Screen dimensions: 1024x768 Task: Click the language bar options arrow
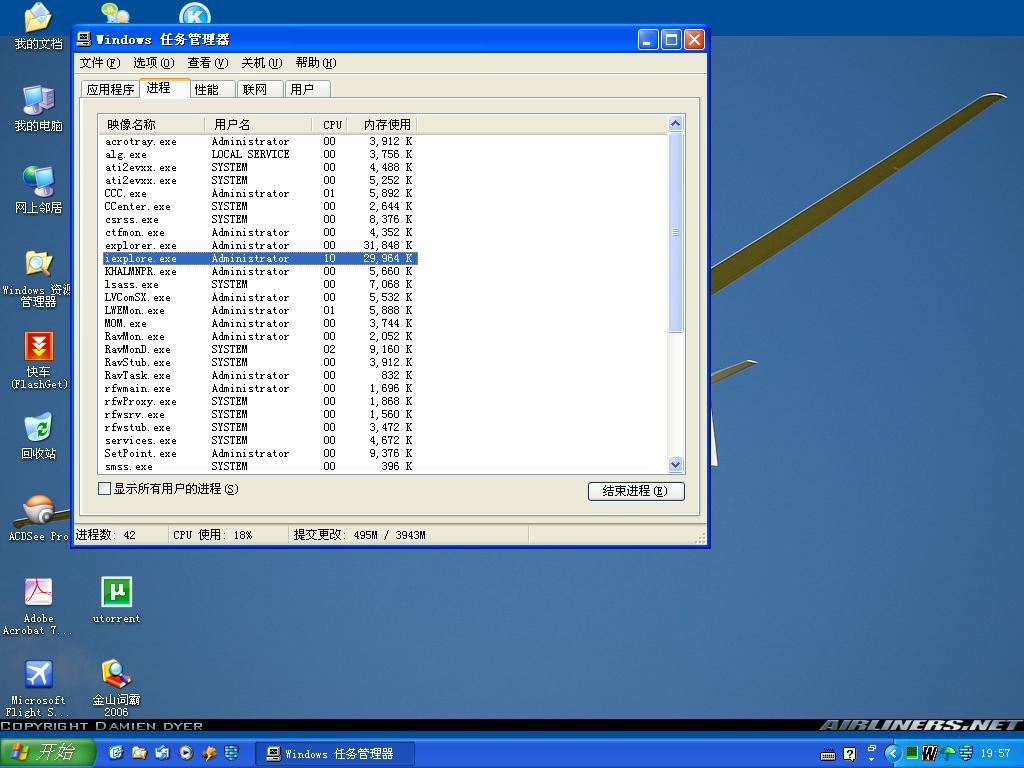[872, 760]
